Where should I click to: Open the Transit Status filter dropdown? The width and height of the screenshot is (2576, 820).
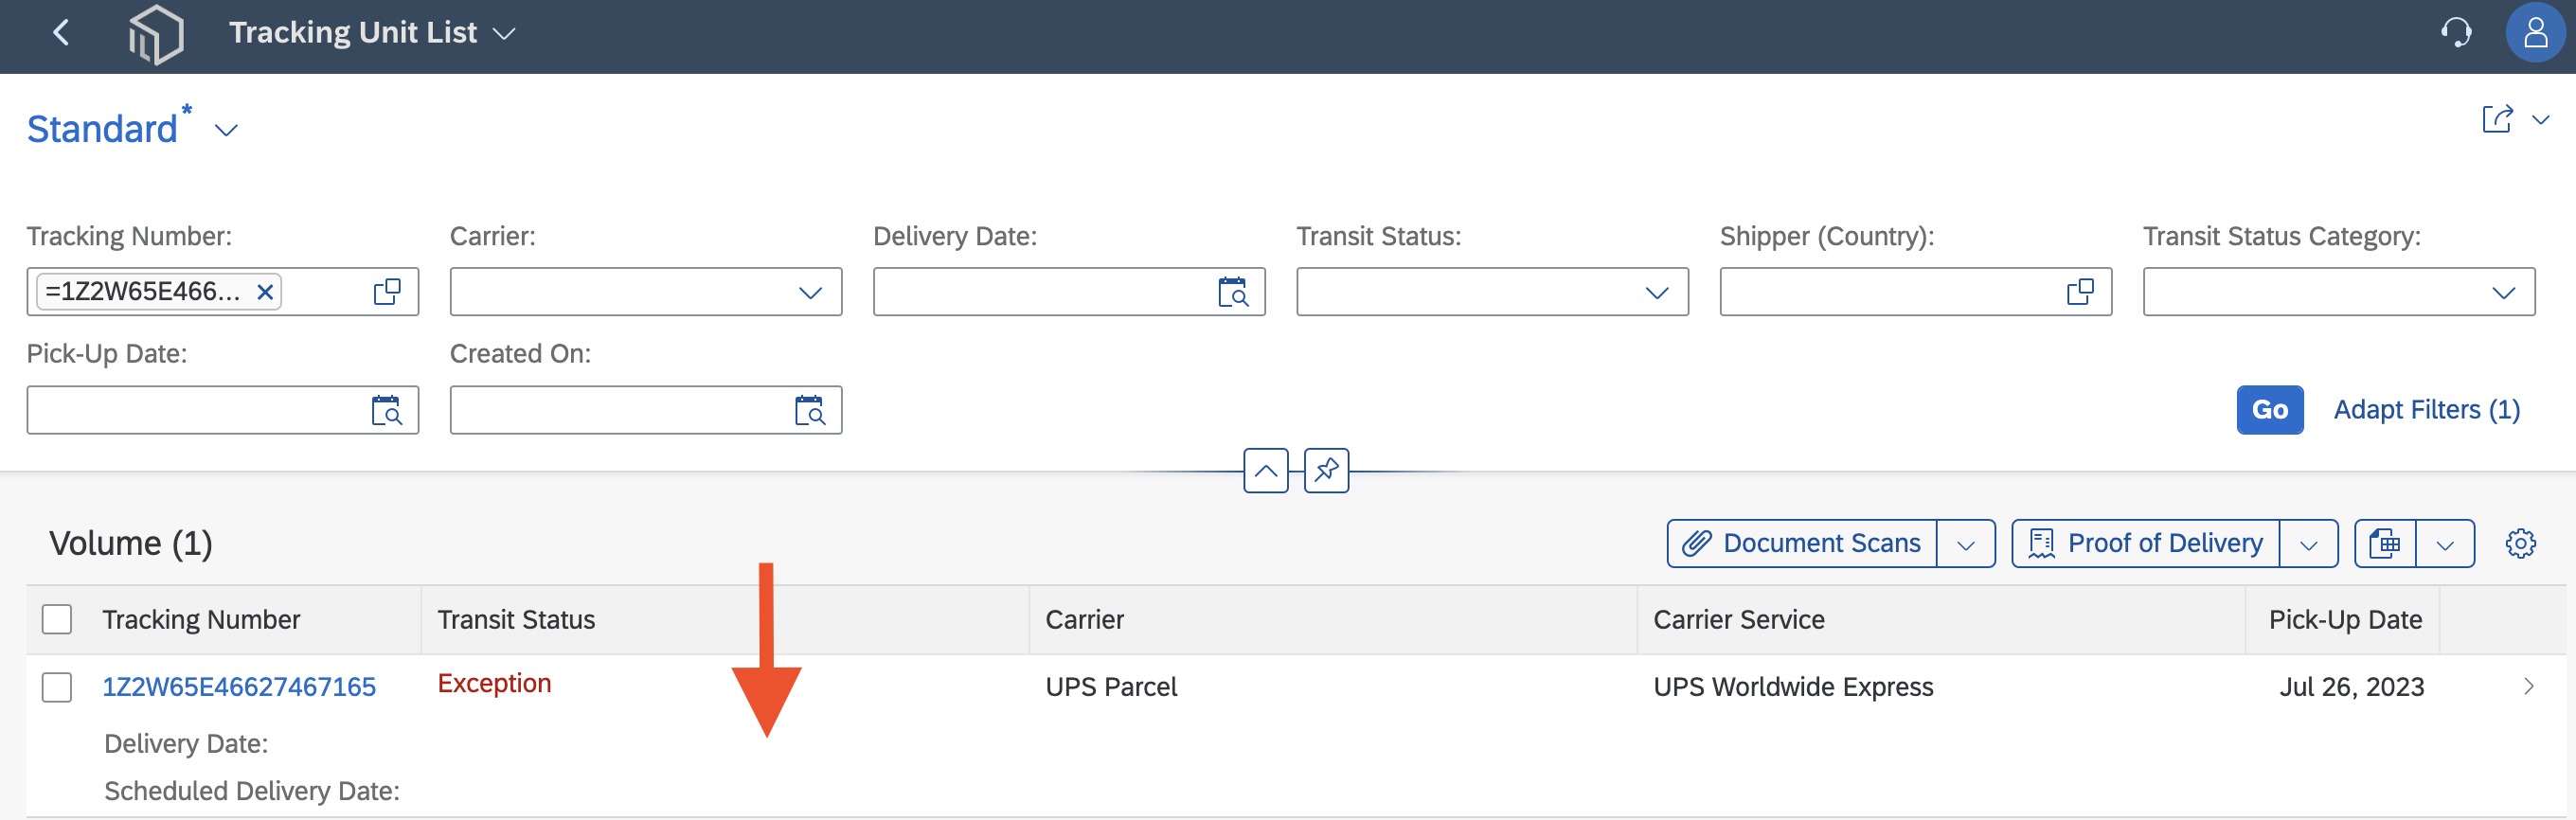tap(1657, 292)
